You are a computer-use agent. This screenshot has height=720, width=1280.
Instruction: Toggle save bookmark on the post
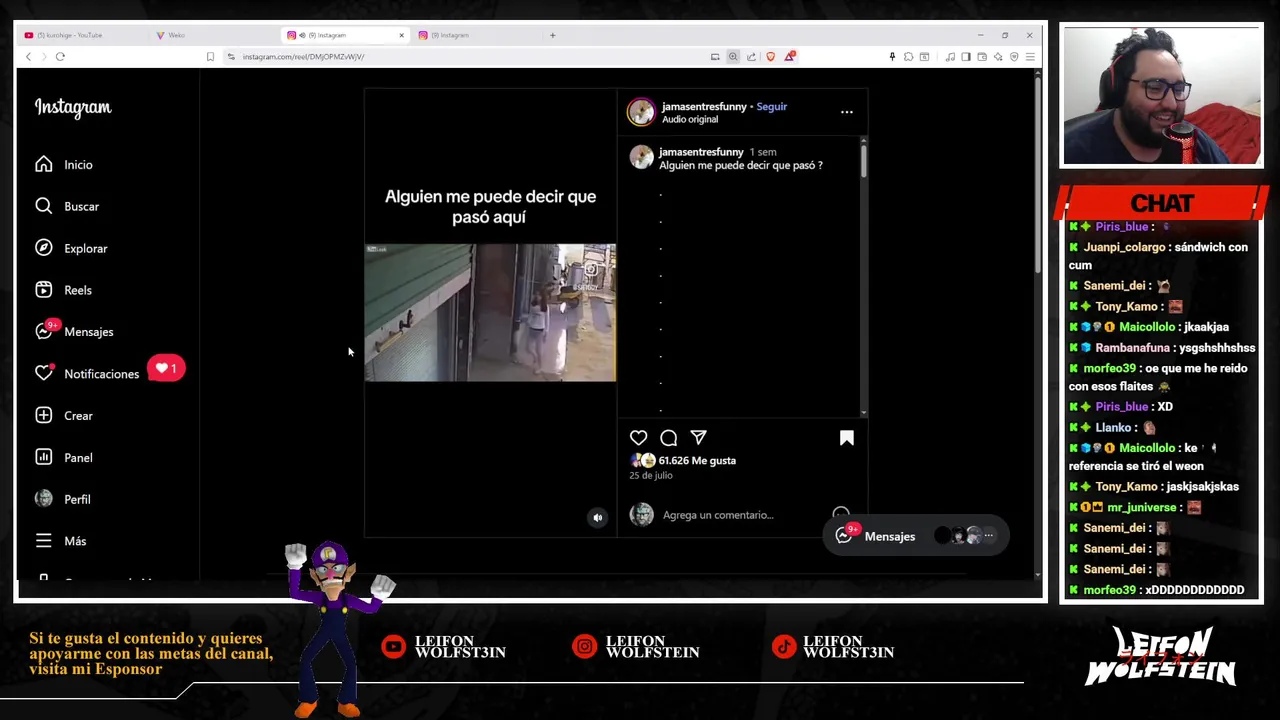847,438
